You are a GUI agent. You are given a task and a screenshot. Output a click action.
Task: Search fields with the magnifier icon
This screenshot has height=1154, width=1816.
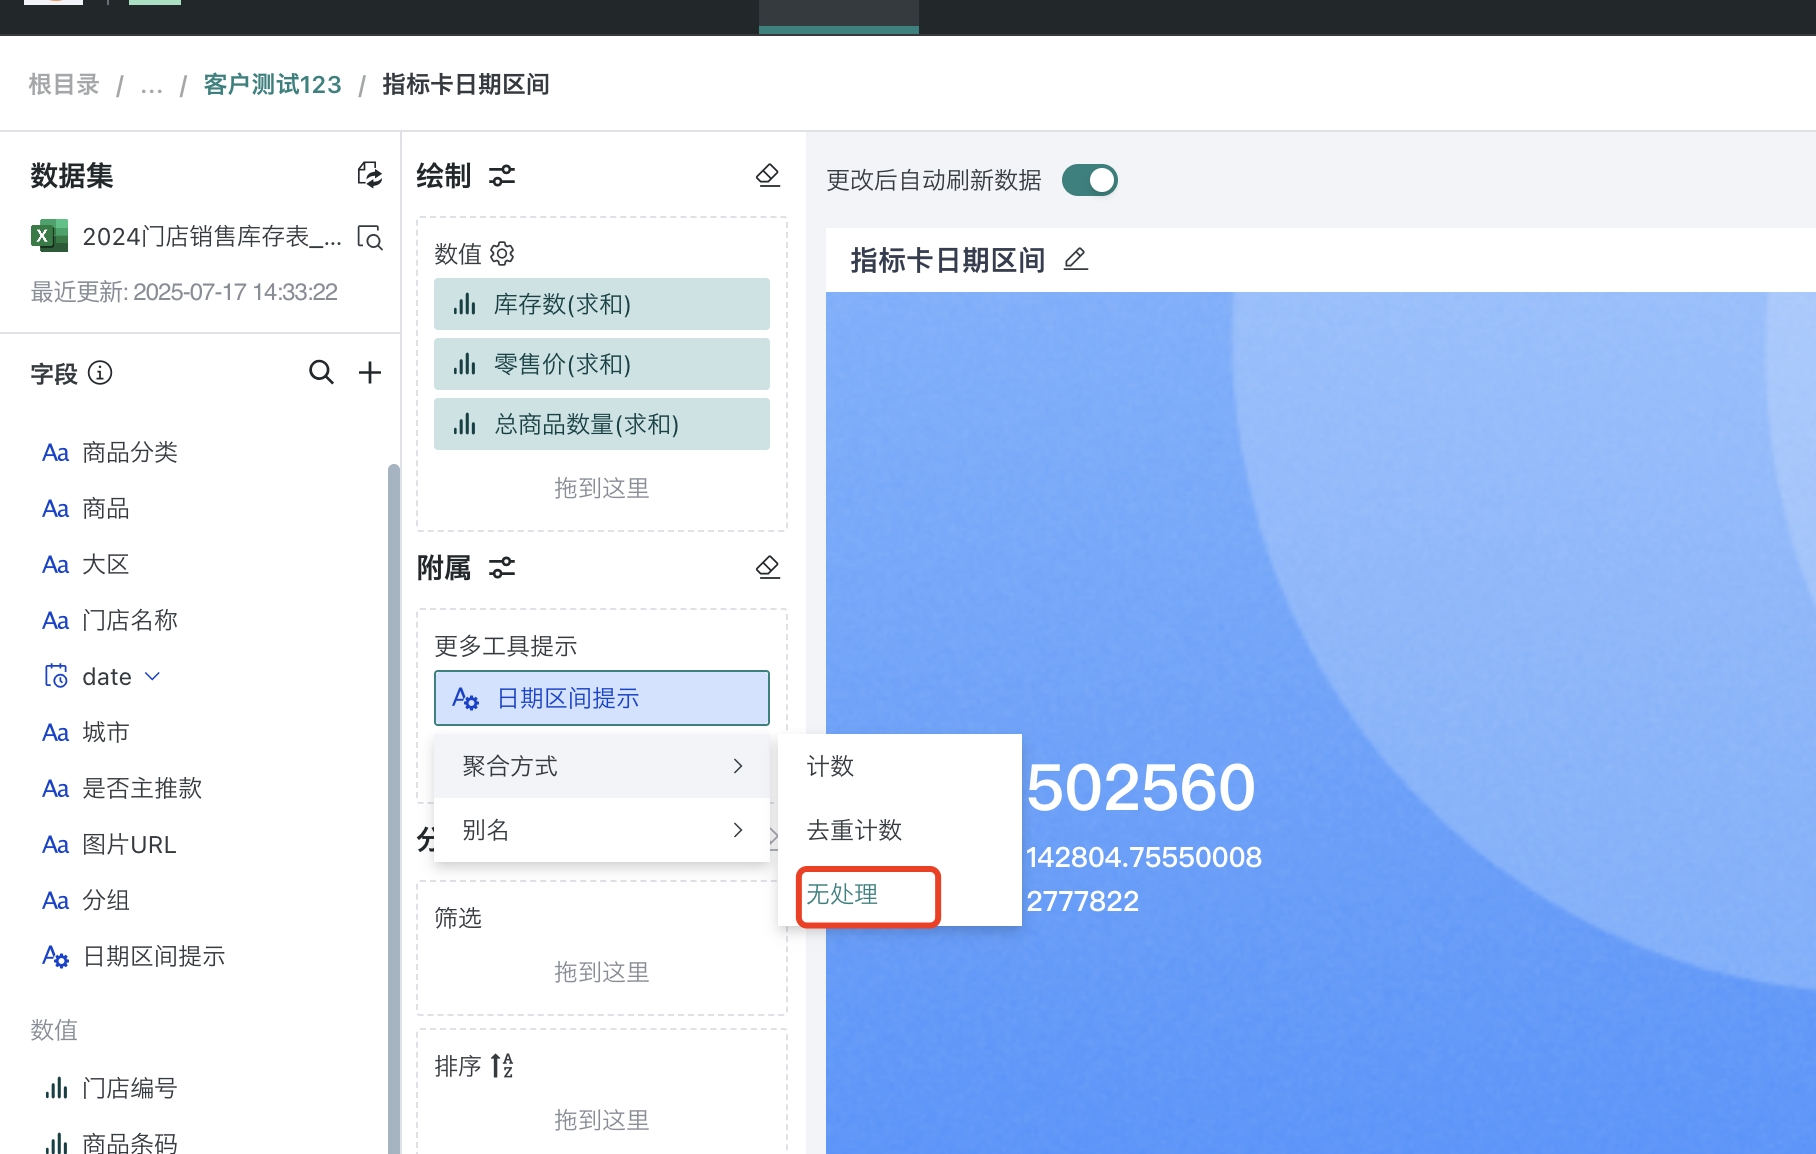coord(321,372)
